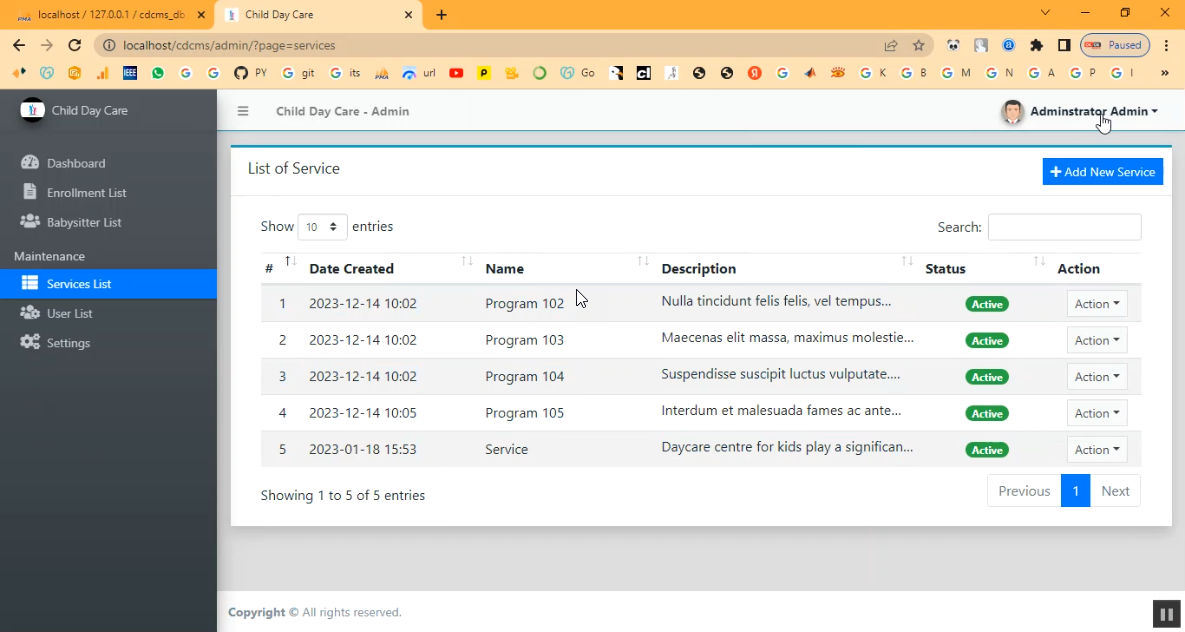1185x632 pixels.
Task: Expand the Show entries count selector
Action: point(322,227)
